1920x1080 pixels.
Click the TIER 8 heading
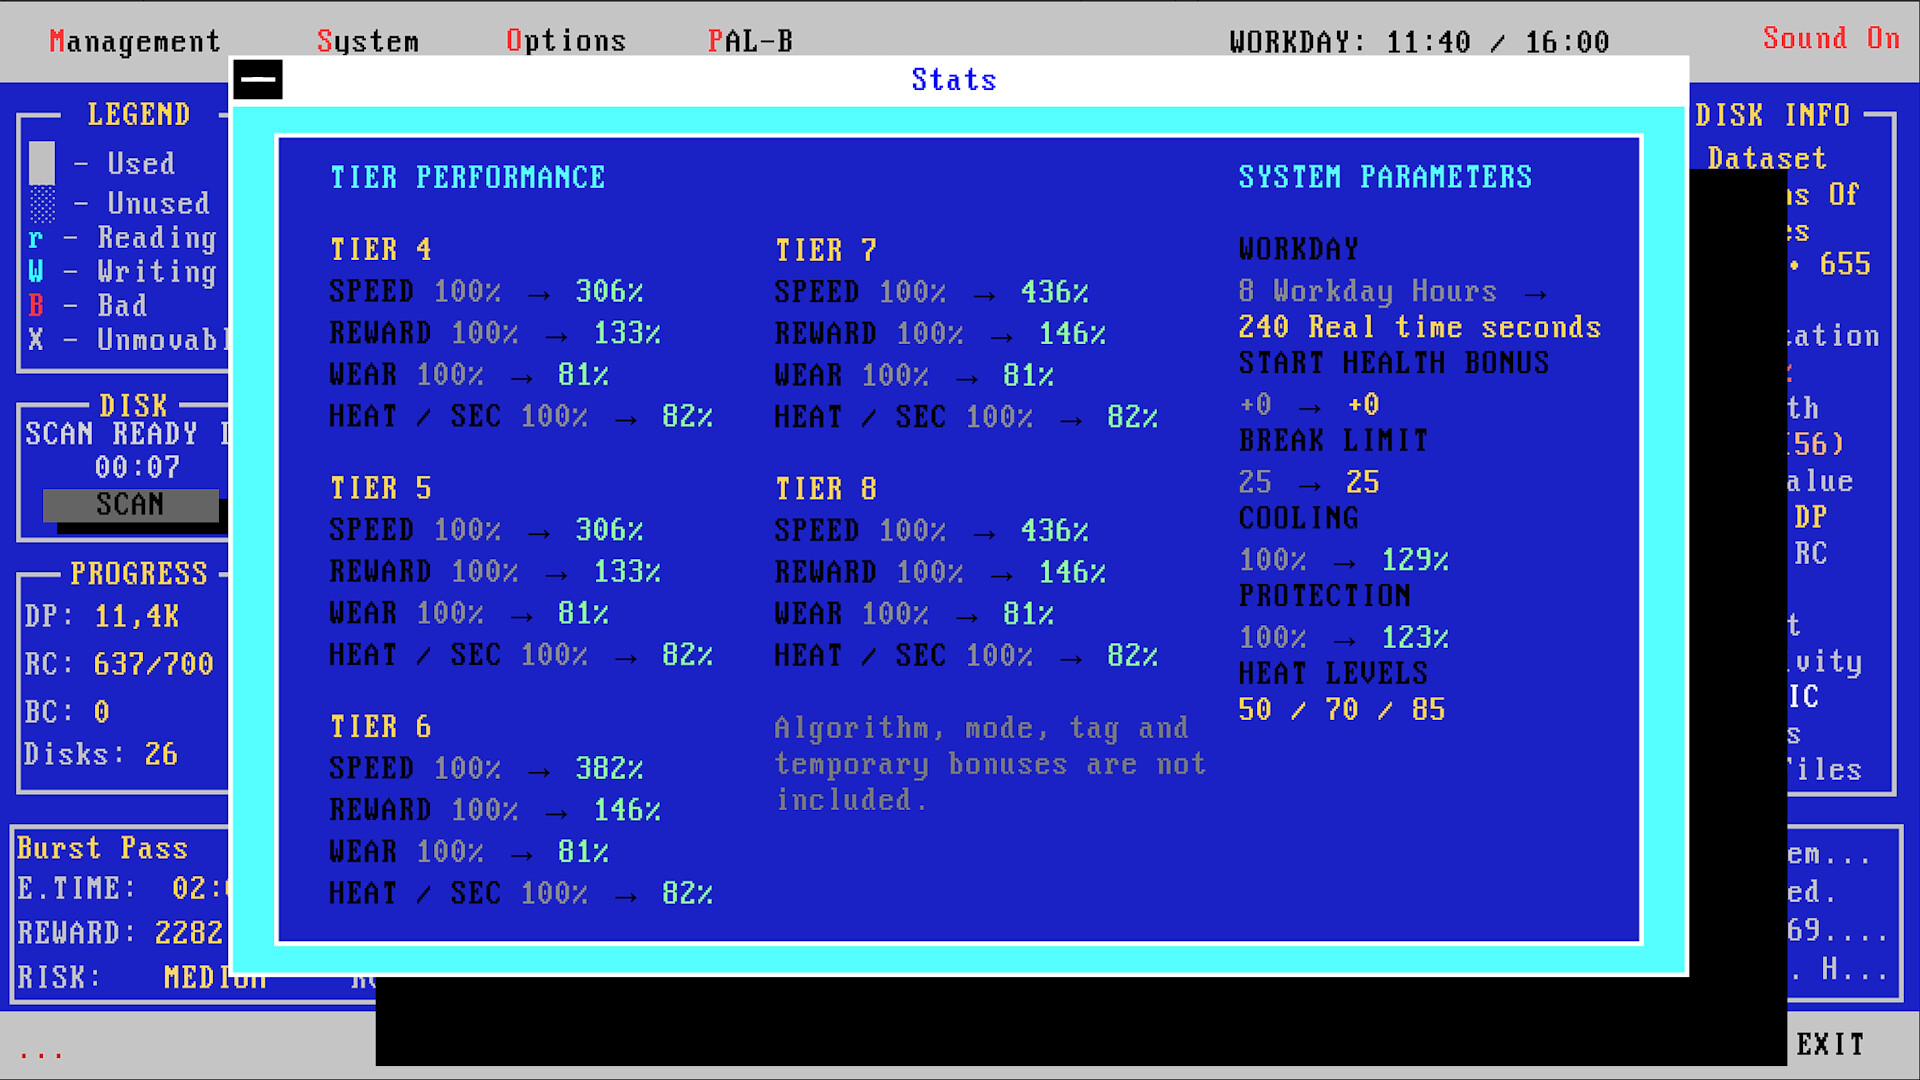point(826,489)
